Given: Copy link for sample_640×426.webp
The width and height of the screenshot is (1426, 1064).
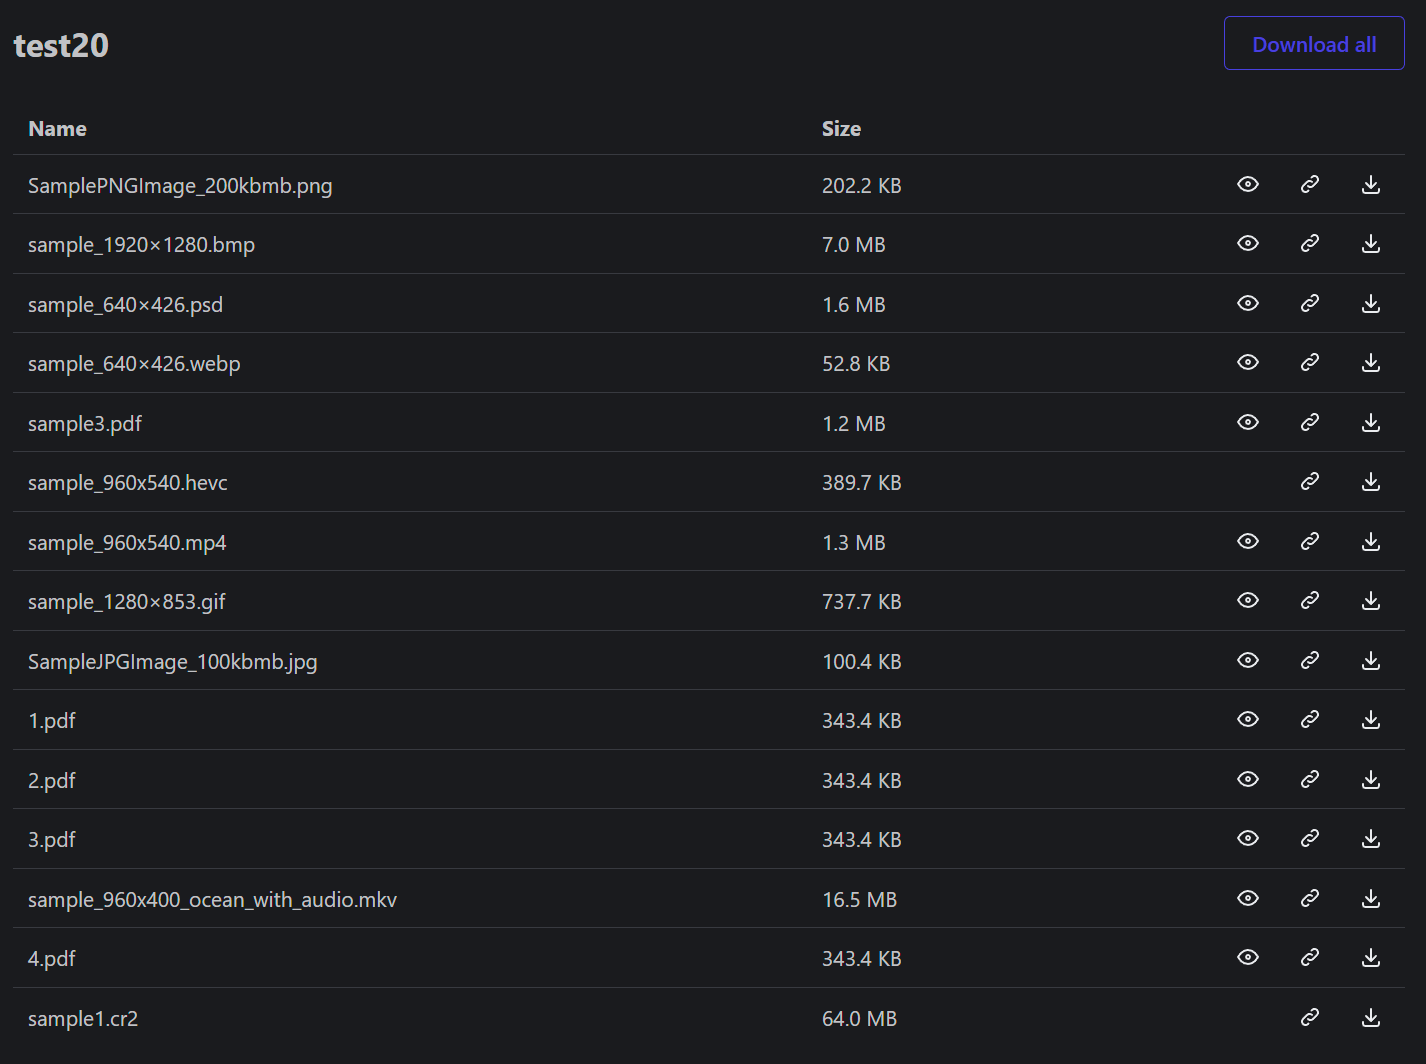Looking at the screenshot, I should 1310,362.
